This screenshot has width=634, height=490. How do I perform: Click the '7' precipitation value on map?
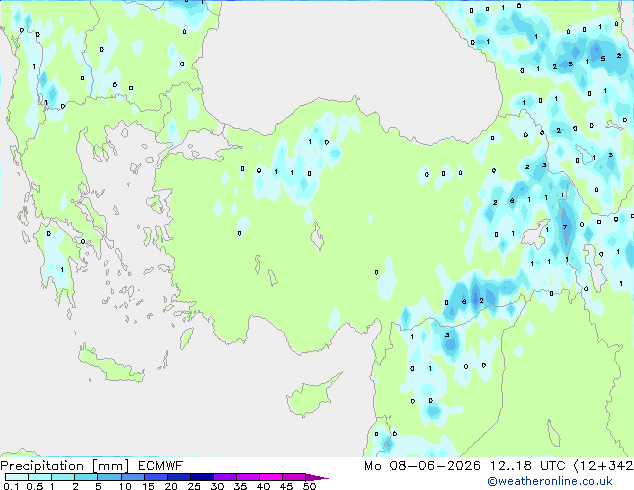[565, 227]
